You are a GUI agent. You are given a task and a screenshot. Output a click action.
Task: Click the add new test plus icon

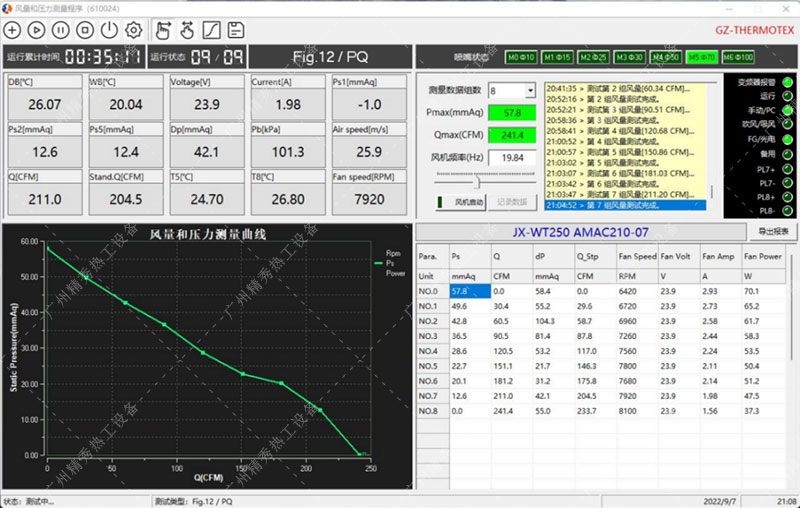pos(13,30)
